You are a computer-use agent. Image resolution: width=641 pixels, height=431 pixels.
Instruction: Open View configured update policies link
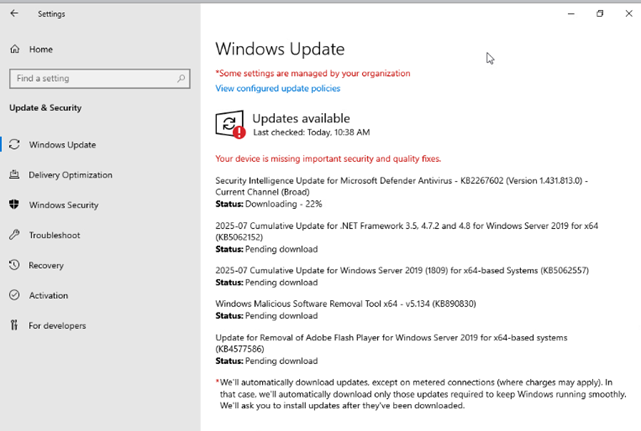click(278, 88)
